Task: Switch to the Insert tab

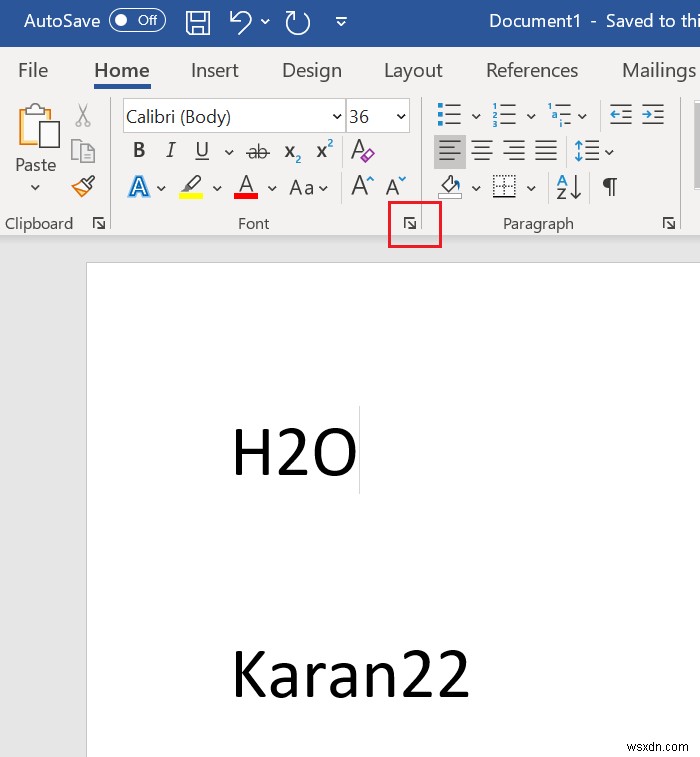Action: (x=215, y=70)
